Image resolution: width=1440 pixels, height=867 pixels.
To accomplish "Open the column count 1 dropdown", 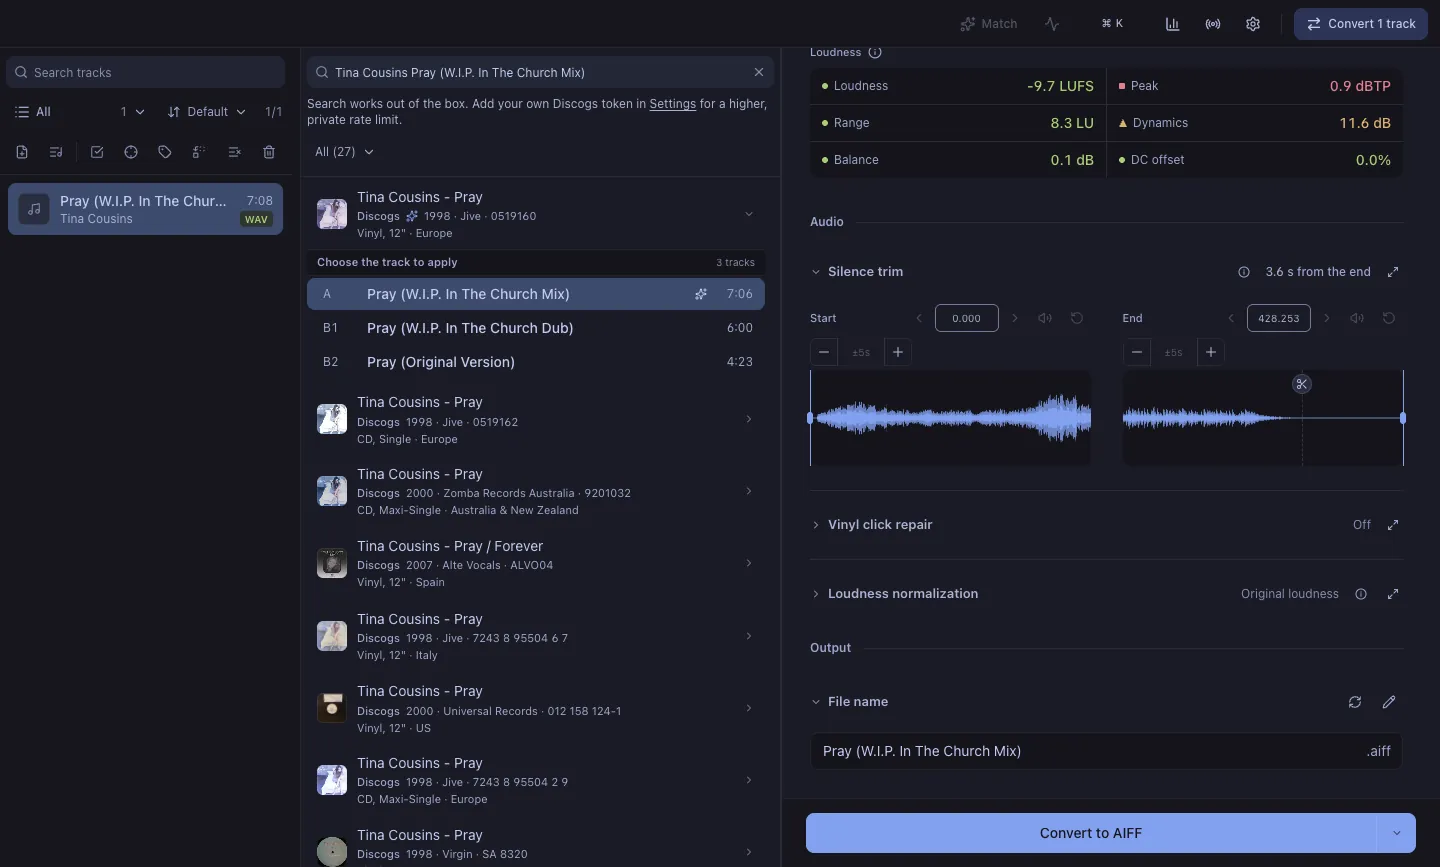I will (x=132, y=112).
